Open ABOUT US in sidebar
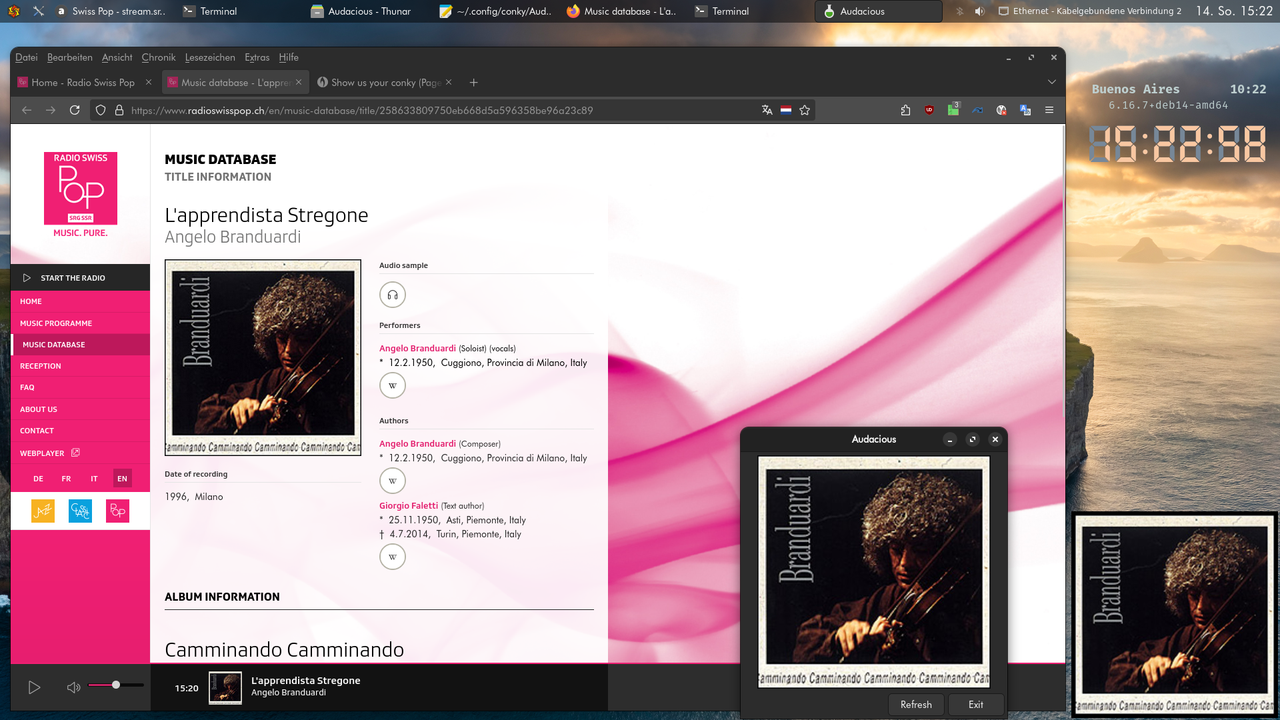This screenshot has width=1280, height=720. [x=80, y=409]
